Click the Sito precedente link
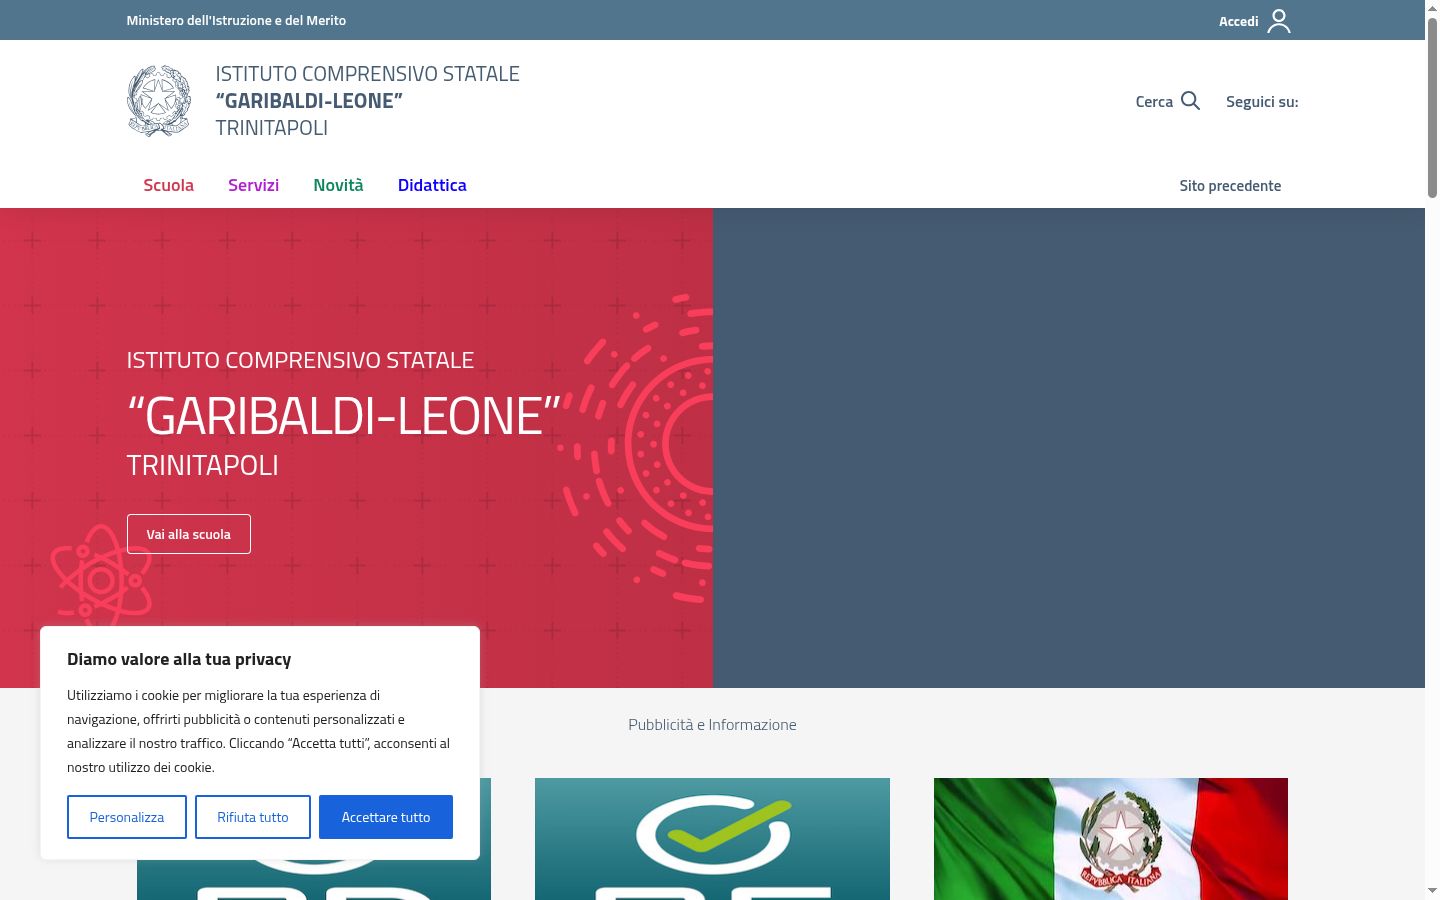This screenshot has width=1440, height=900. coord(1230,186)
